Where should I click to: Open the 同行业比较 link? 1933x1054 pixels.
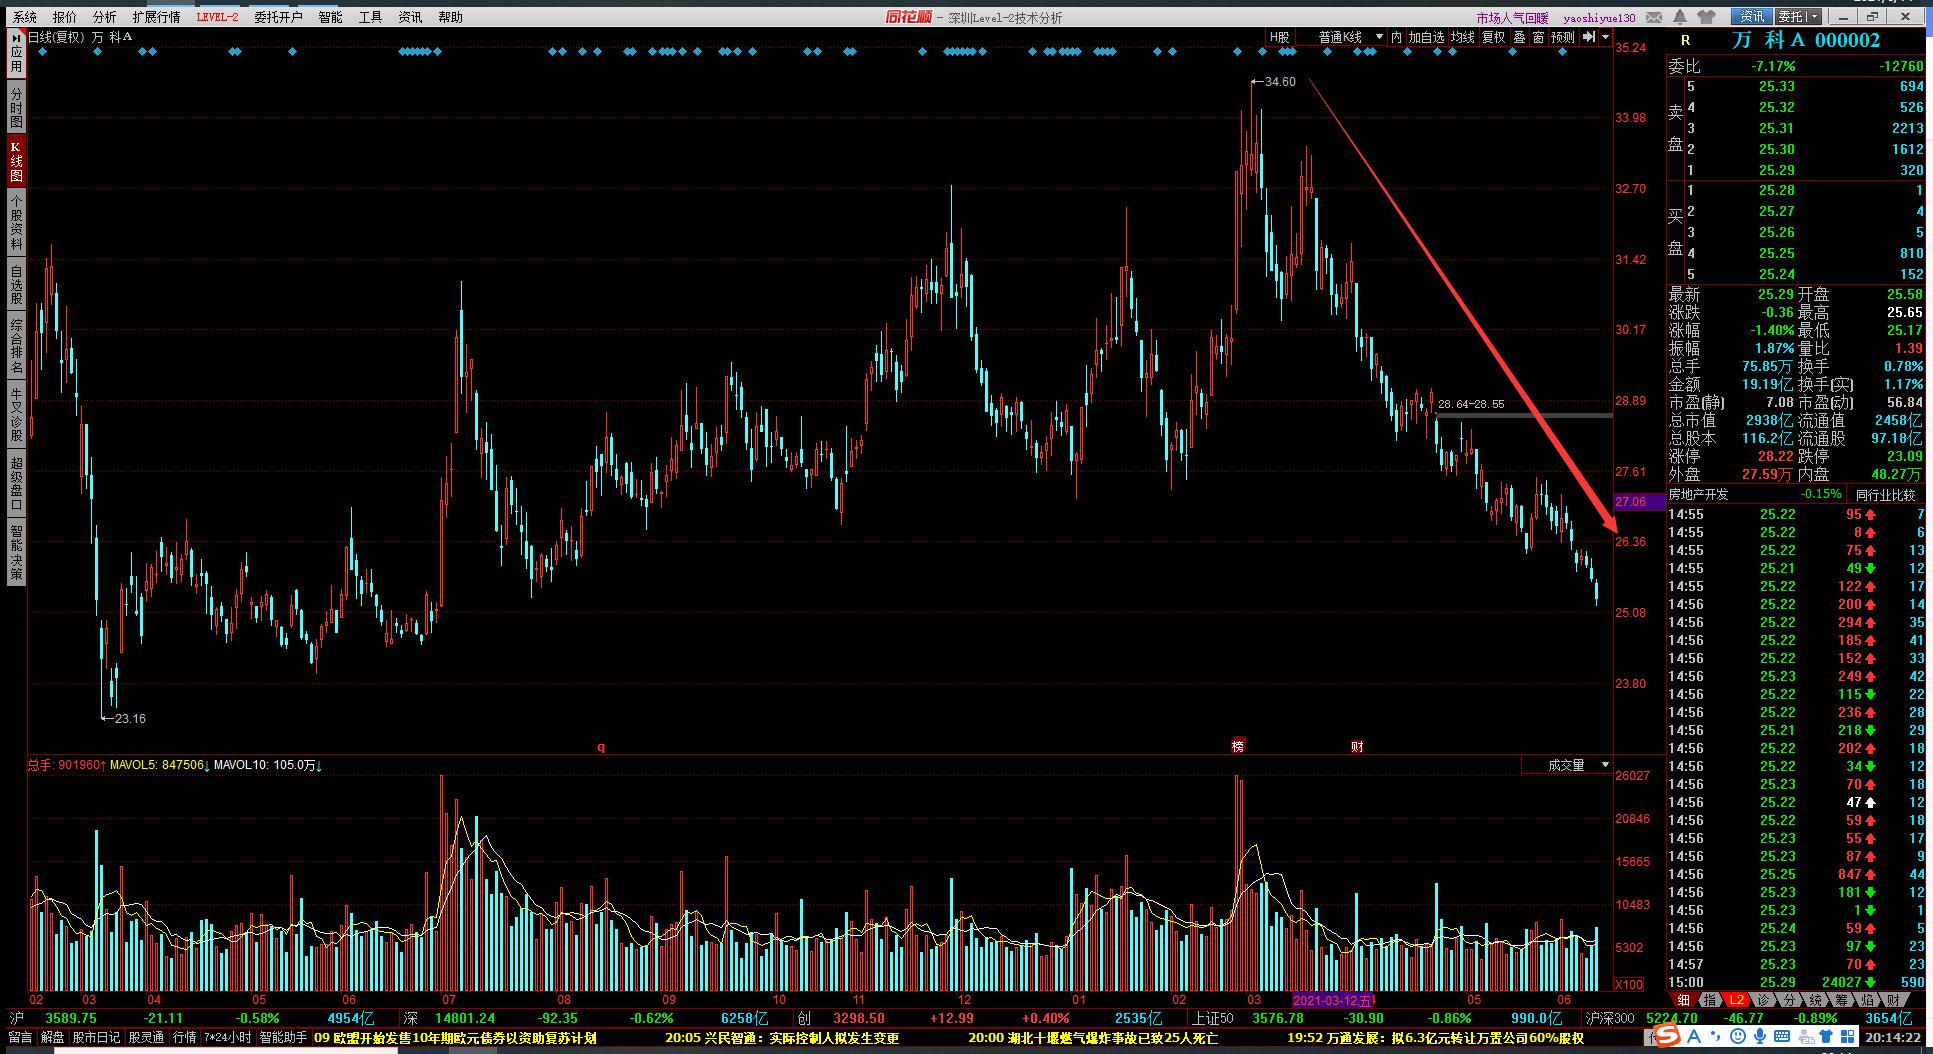pos(1885,495)
